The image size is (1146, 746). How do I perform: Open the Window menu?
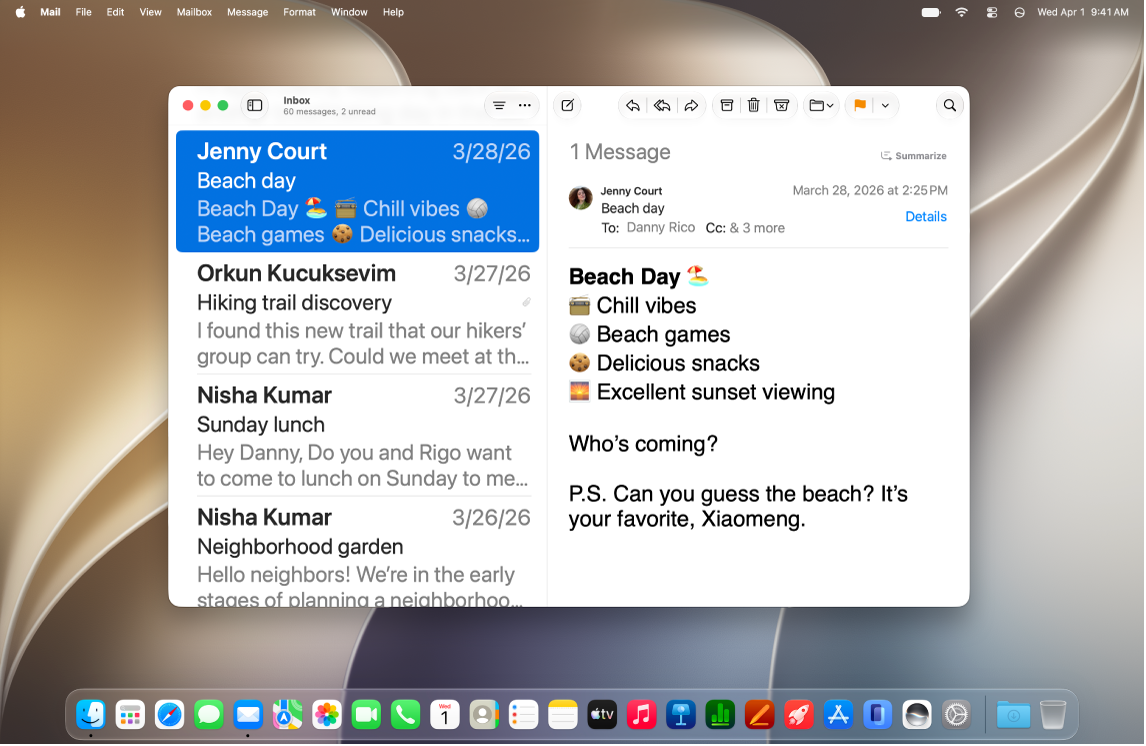point(349,12)
